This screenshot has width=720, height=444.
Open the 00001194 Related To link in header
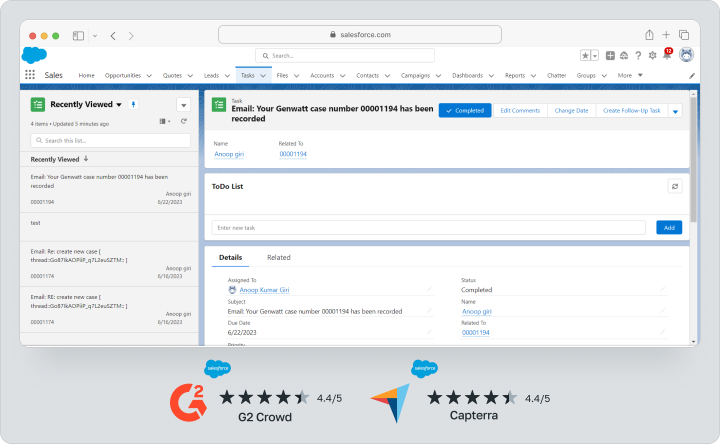tap(293, 154)
